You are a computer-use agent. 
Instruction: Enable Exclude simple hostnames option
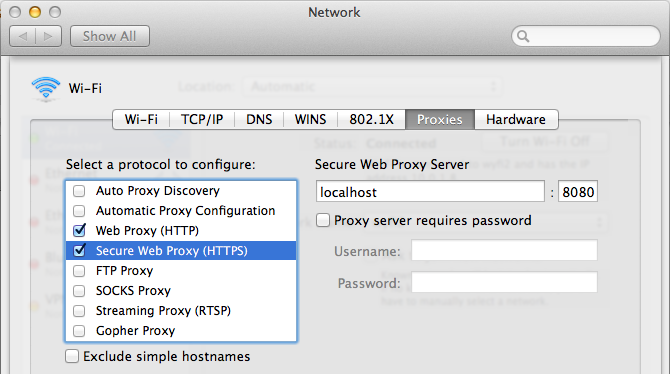click(x=72, y=356)
